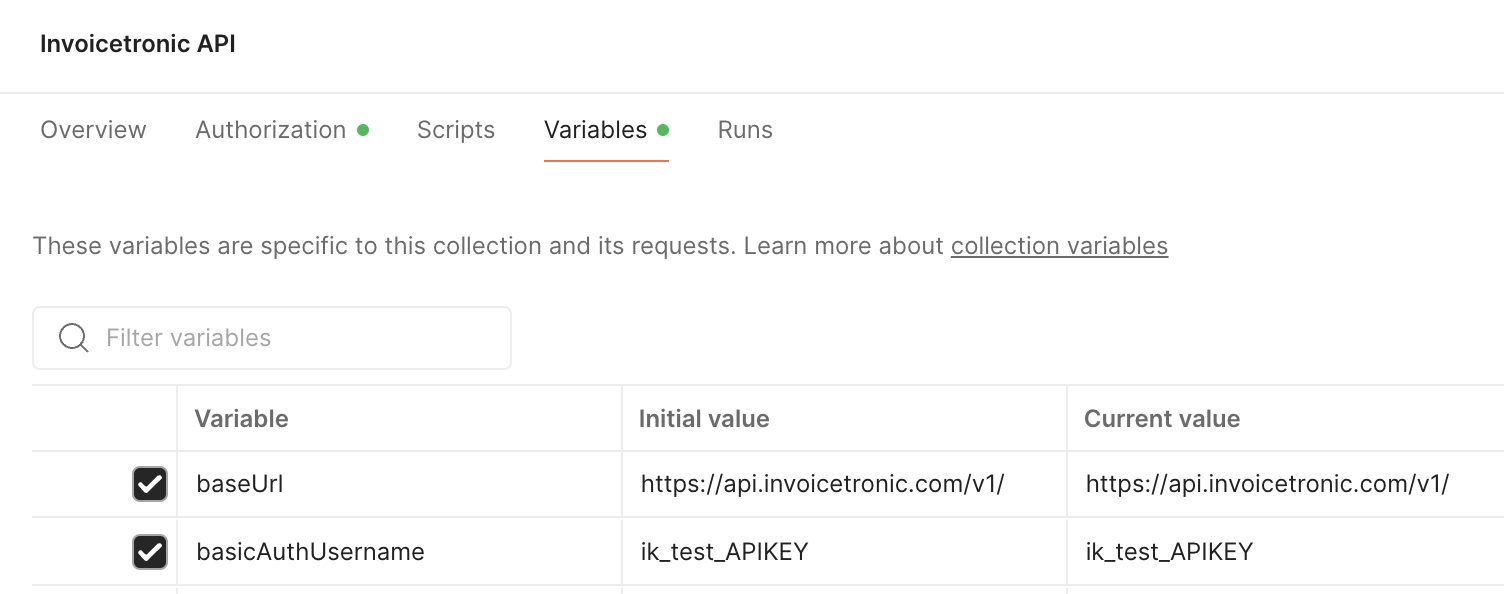The height and width of the screenshot is (594, 1504).
Task: Go to the Runs tab
Action: point(745,130)
